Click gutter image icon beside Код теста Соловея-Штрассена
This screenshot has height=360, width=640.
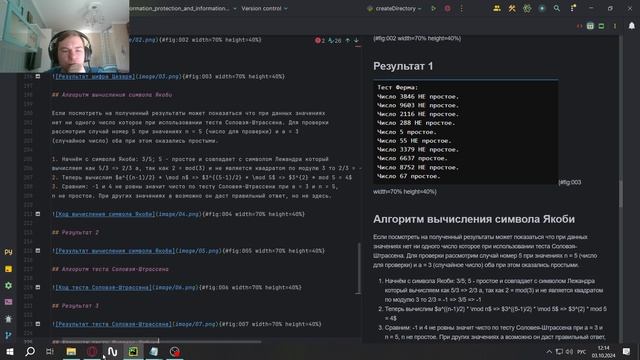click(38, 287)
